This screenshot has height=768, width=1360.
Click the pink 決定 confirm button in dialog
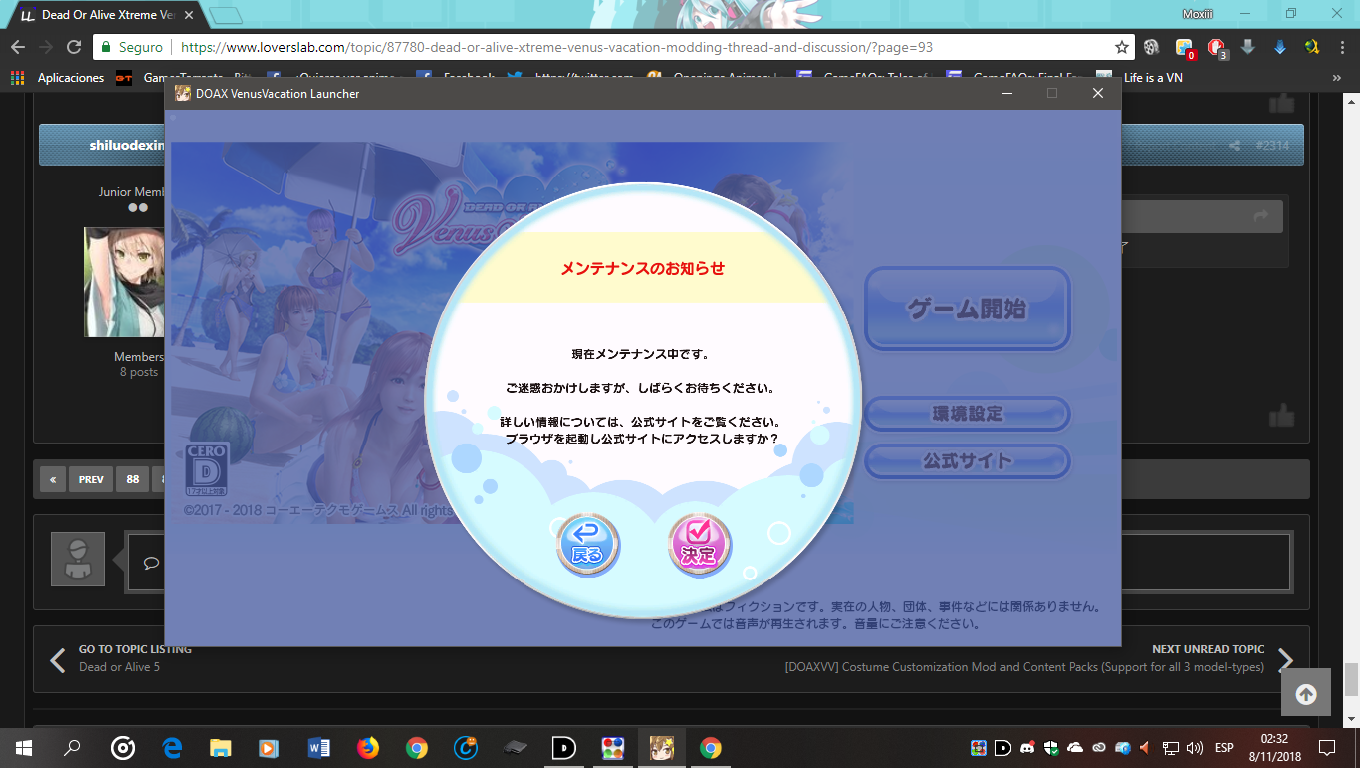coord(700,546)
